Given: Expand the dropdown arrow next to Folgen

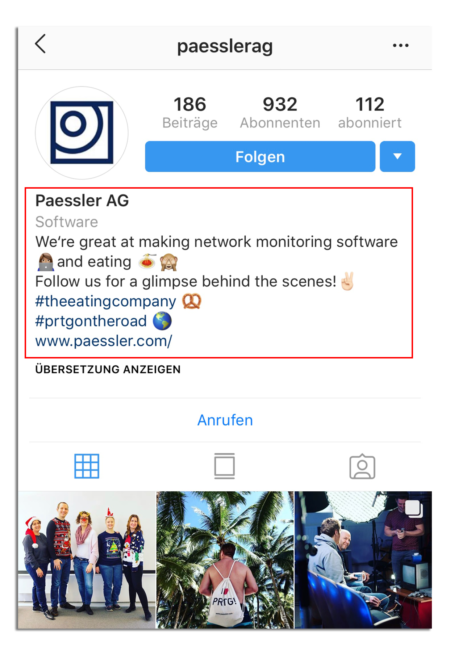Looking at the screenshot, I should point(397,156).
